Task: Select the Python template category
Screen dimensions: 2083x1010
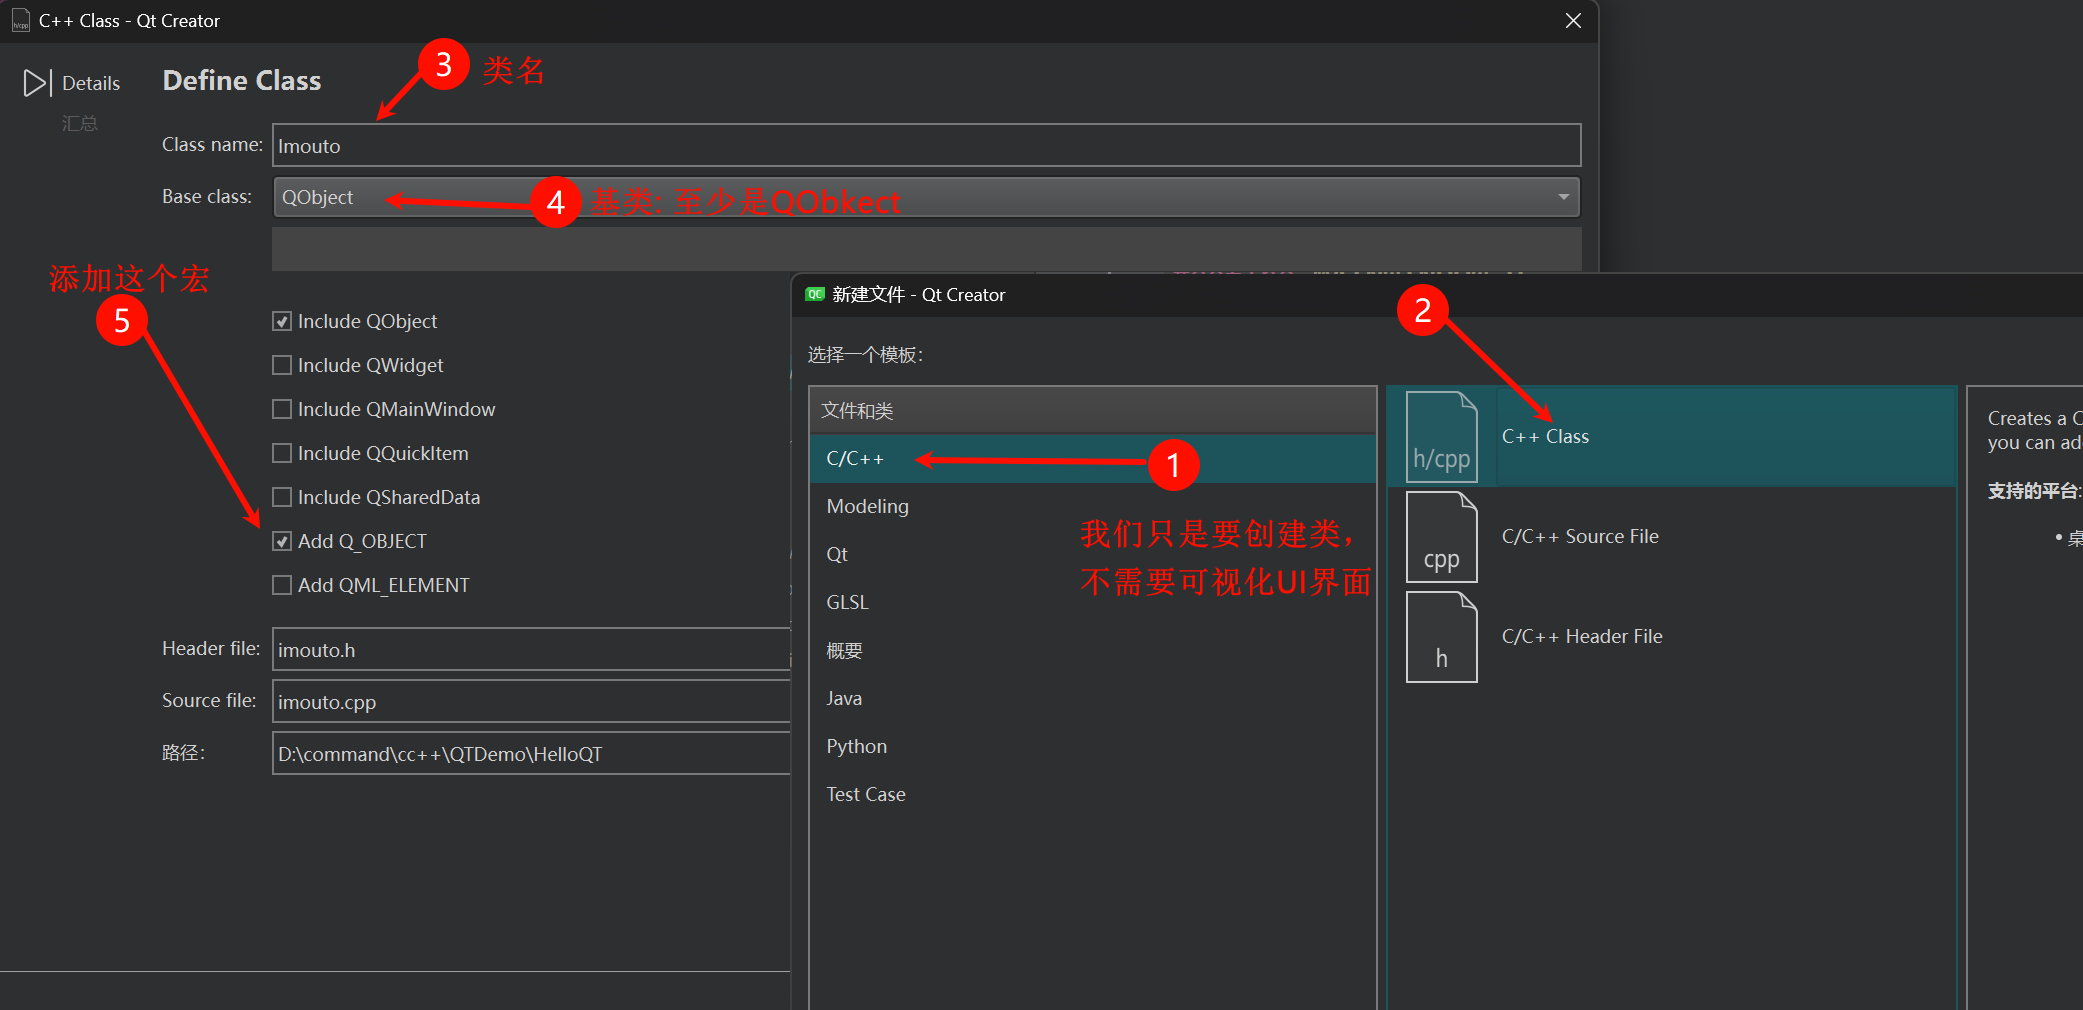Action: click(856, 746)
